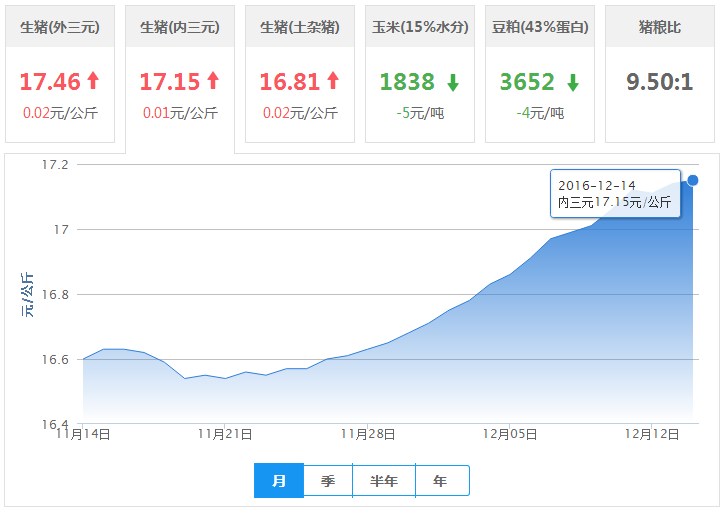Click red up arrow beside 17.46
725x513 pixels.
pos(93,82)
